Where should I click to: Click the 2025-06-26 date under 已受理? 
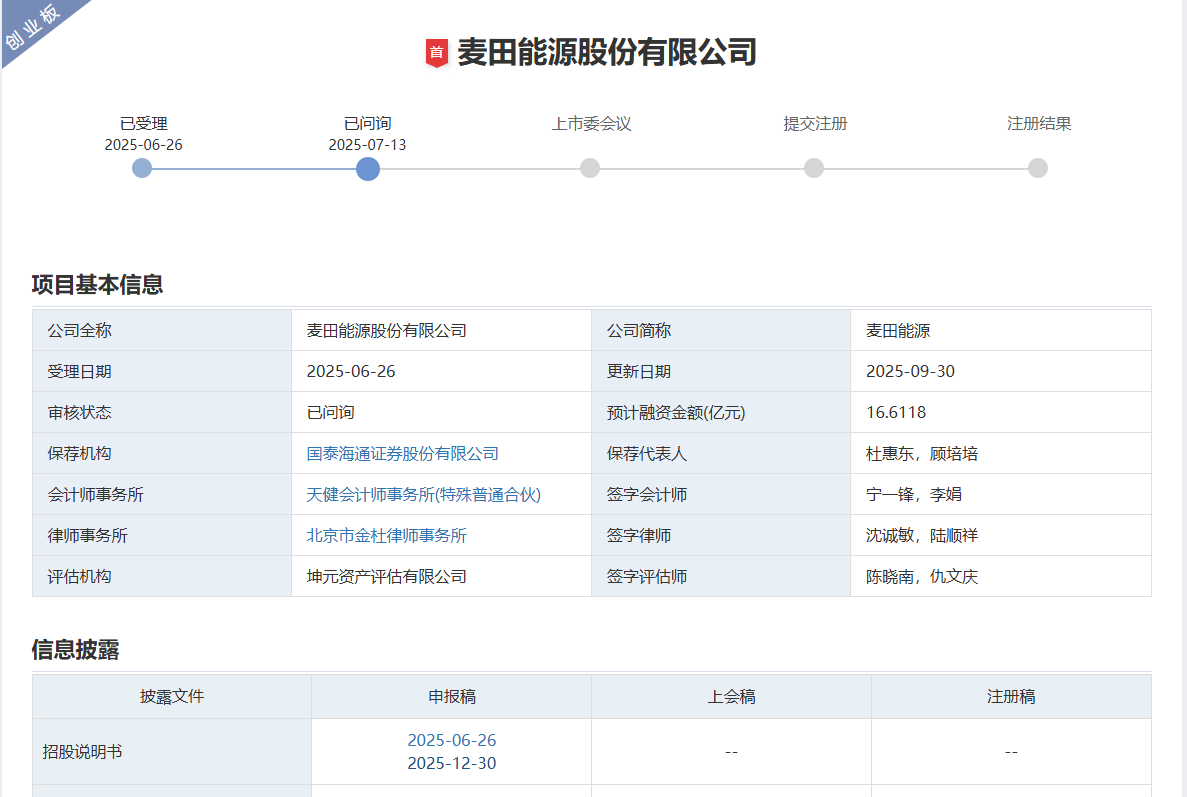(143, 145)
